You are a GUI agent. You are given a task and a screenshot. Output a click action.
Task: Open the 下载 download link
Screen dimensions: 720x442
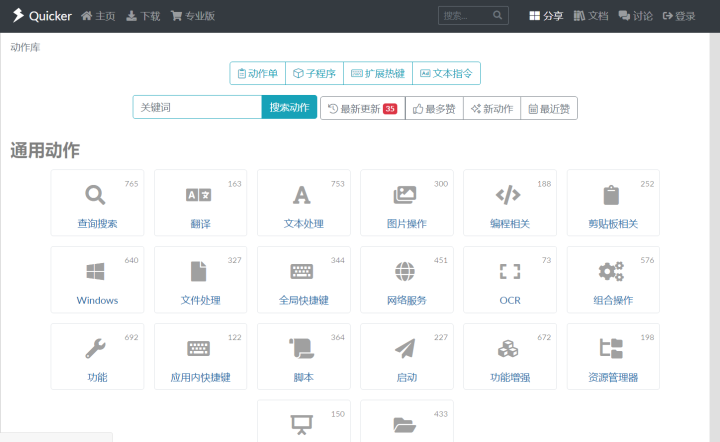click(x=143, y=16)
